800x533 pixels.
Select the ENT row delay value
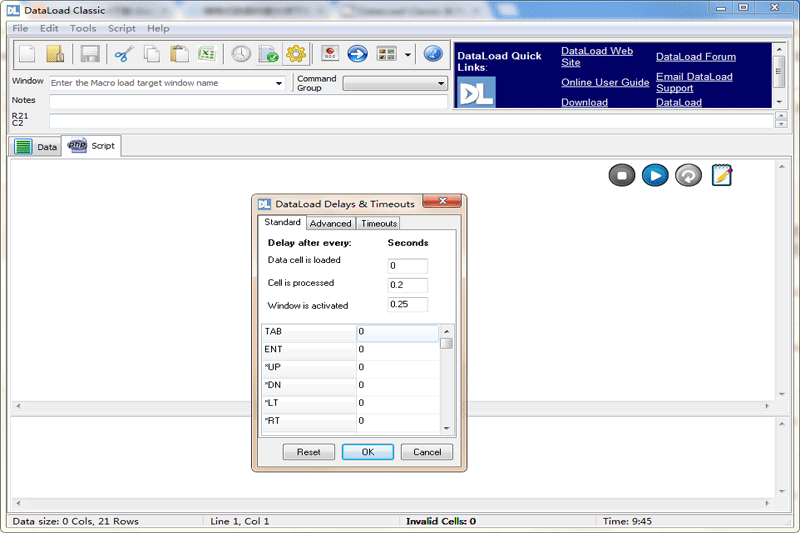tap(397, 349)
